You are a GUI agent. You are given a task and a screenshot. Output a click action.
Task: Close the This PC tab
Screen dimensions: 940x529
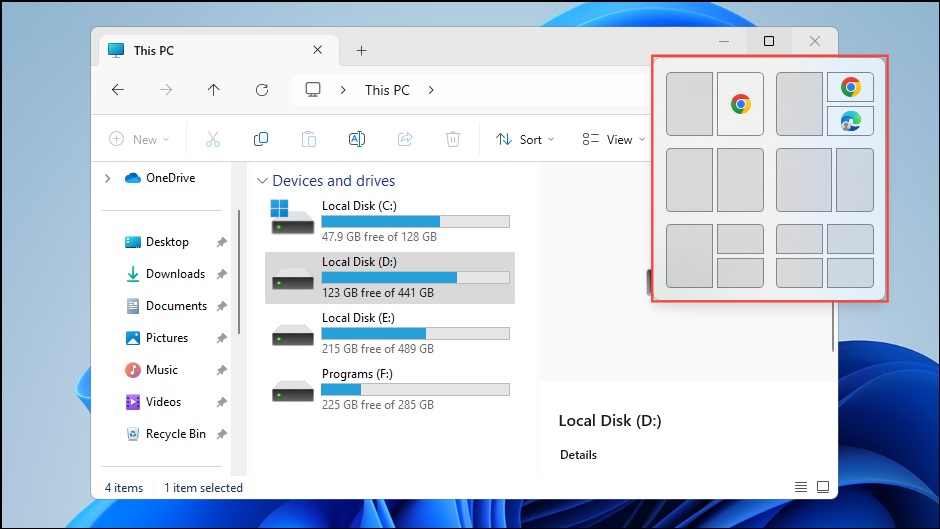coord(318,50)
